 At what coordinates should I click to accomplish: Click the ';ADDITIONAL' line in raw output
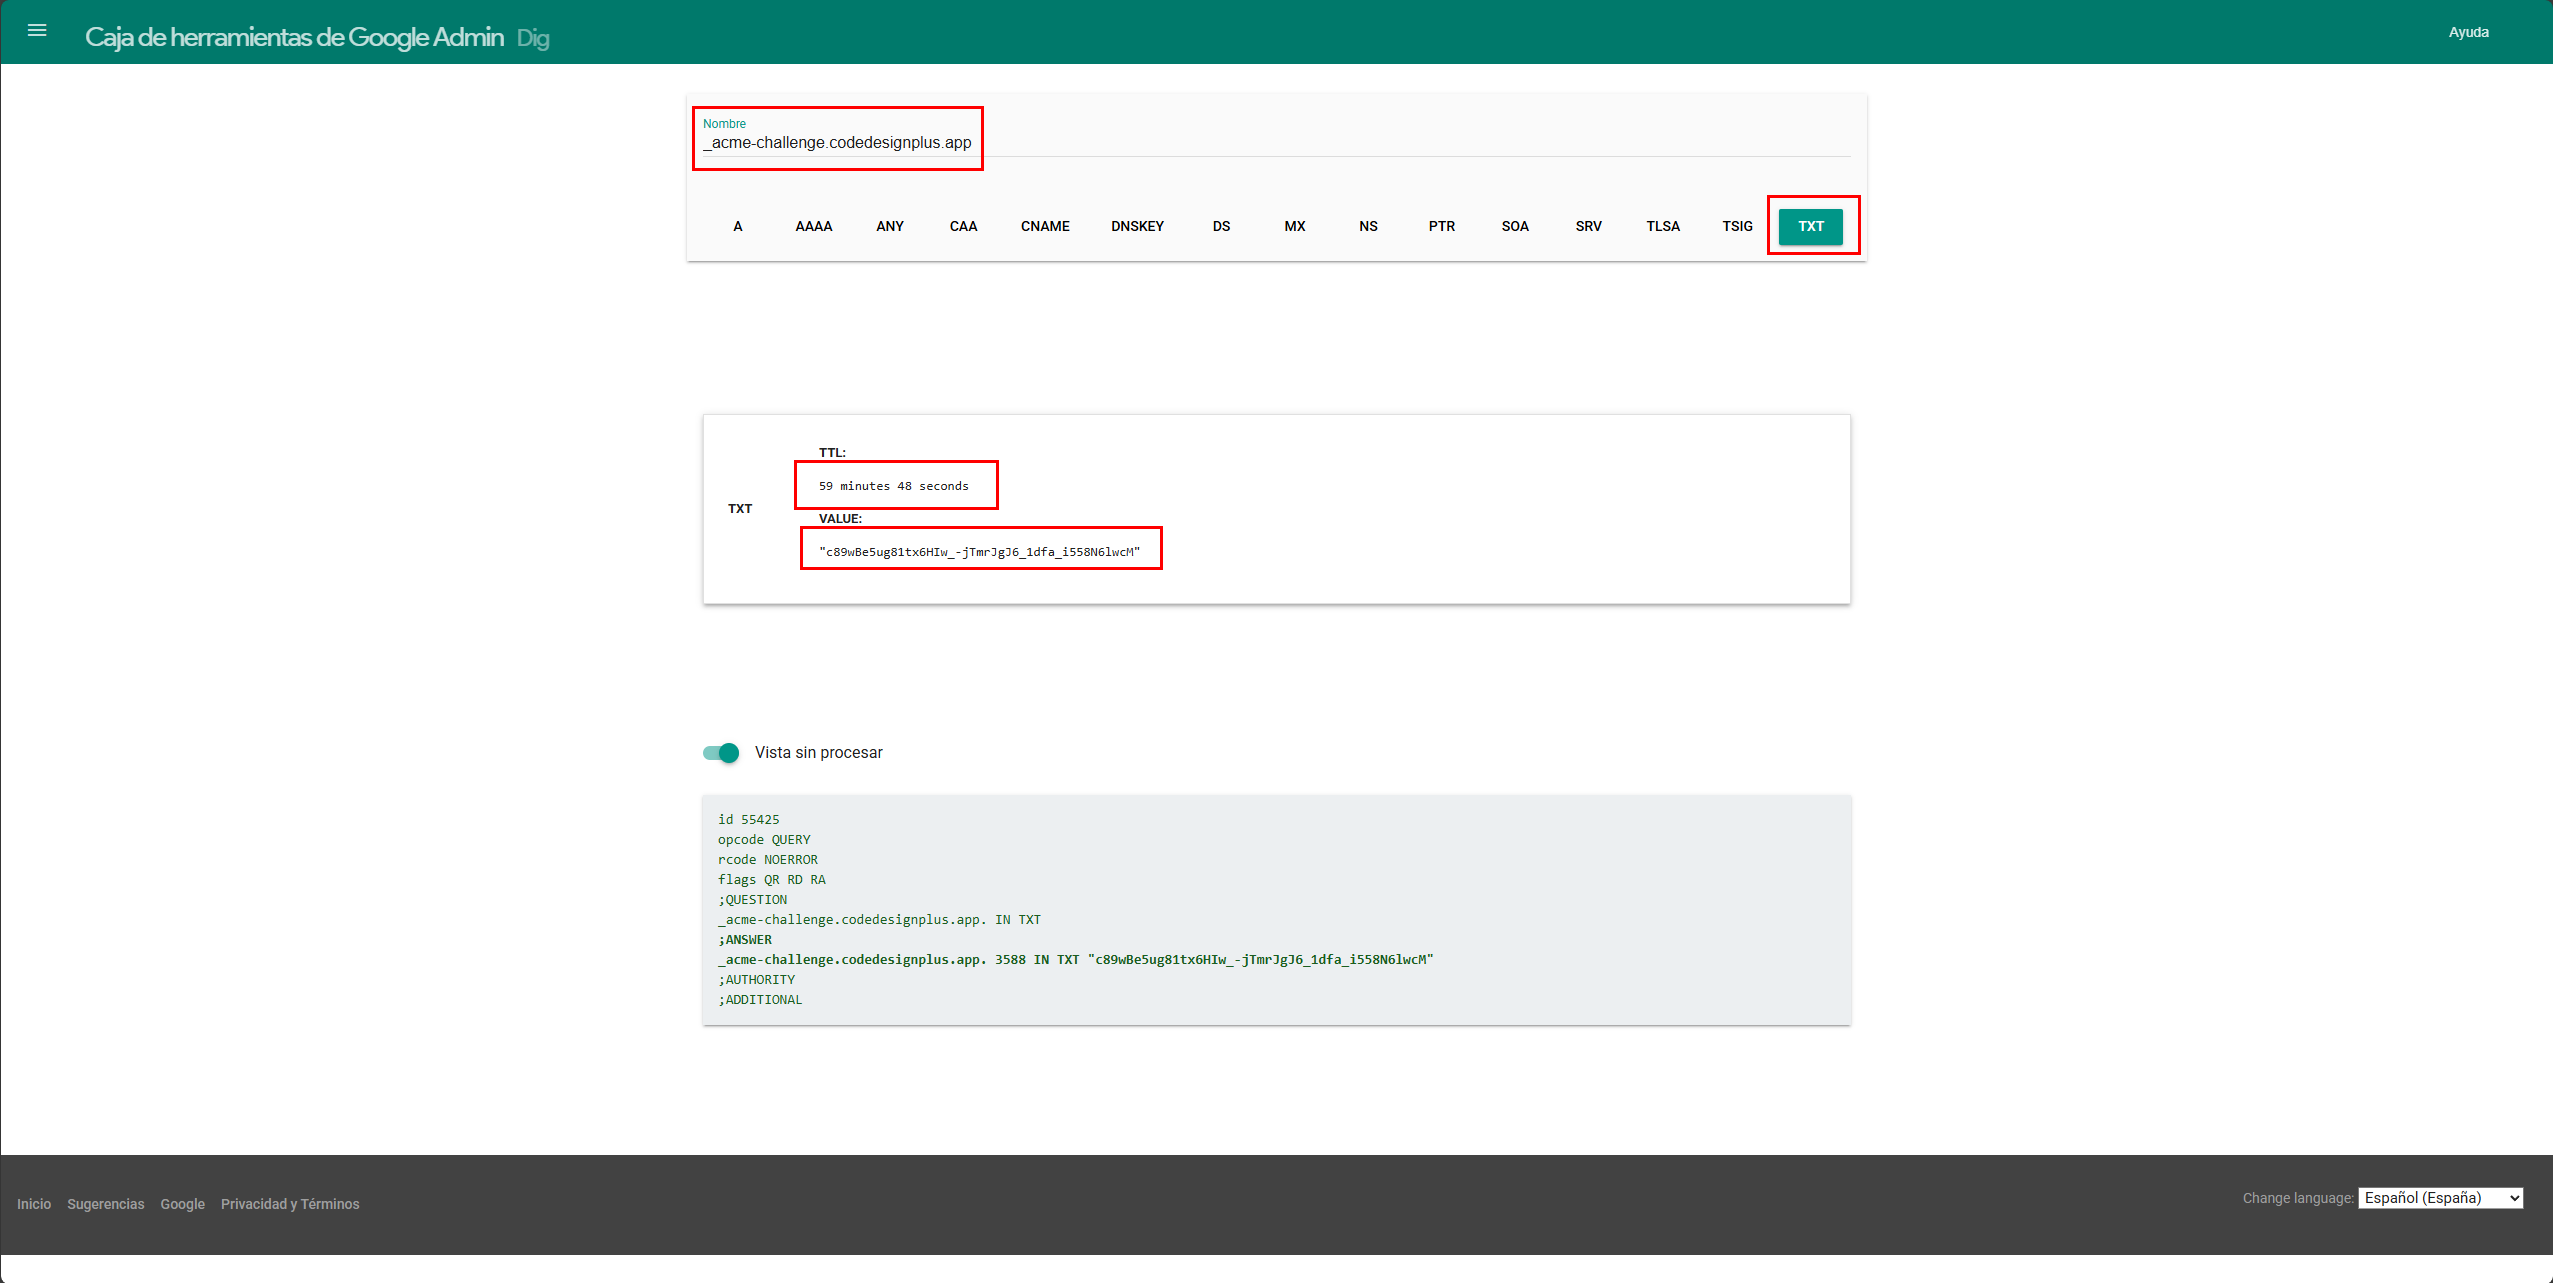(x=760, y=999)
